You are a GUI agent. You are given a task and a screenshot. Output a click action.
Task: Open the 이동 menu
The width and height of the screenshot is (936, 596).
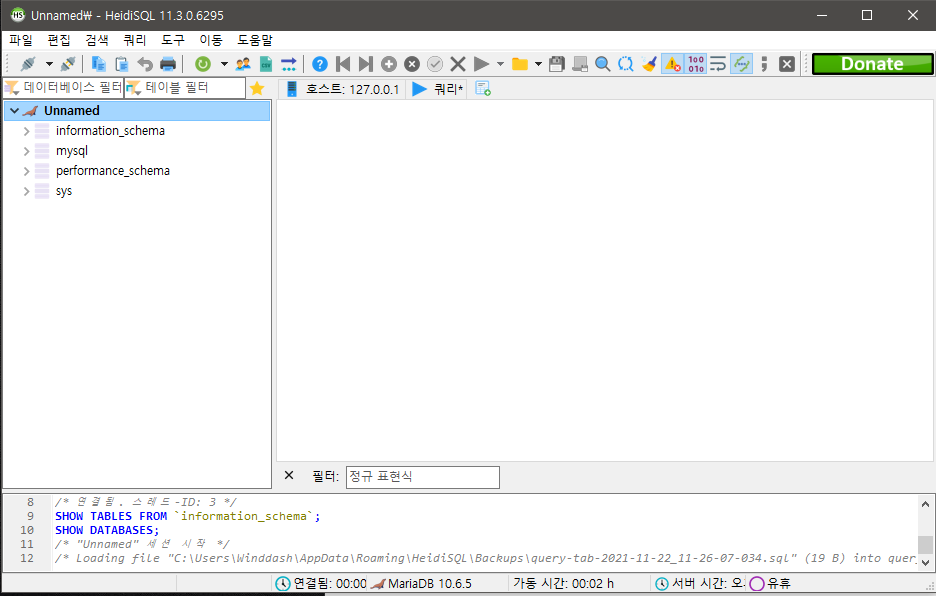(x=211, y=40)
